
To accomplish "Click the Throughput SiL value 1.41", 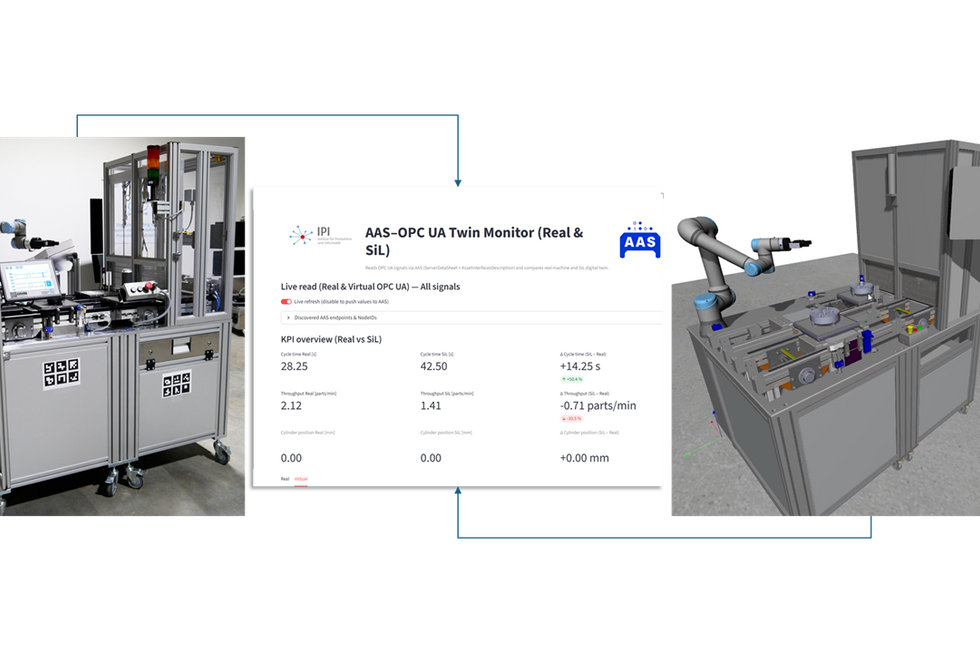I will [x=431, y=406].
